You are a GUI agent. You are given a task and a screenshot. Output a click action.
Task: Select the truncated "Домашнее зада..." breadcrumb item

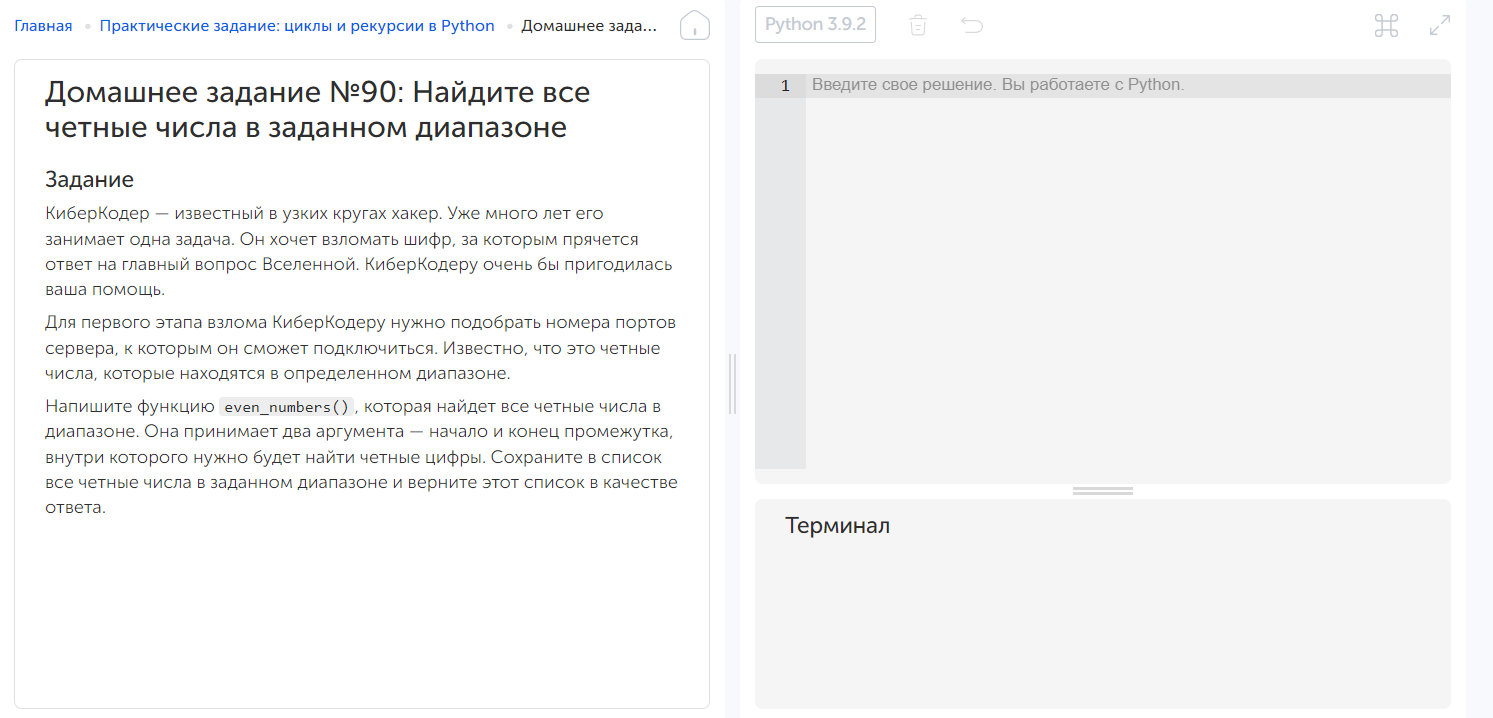tap(588, 25)
